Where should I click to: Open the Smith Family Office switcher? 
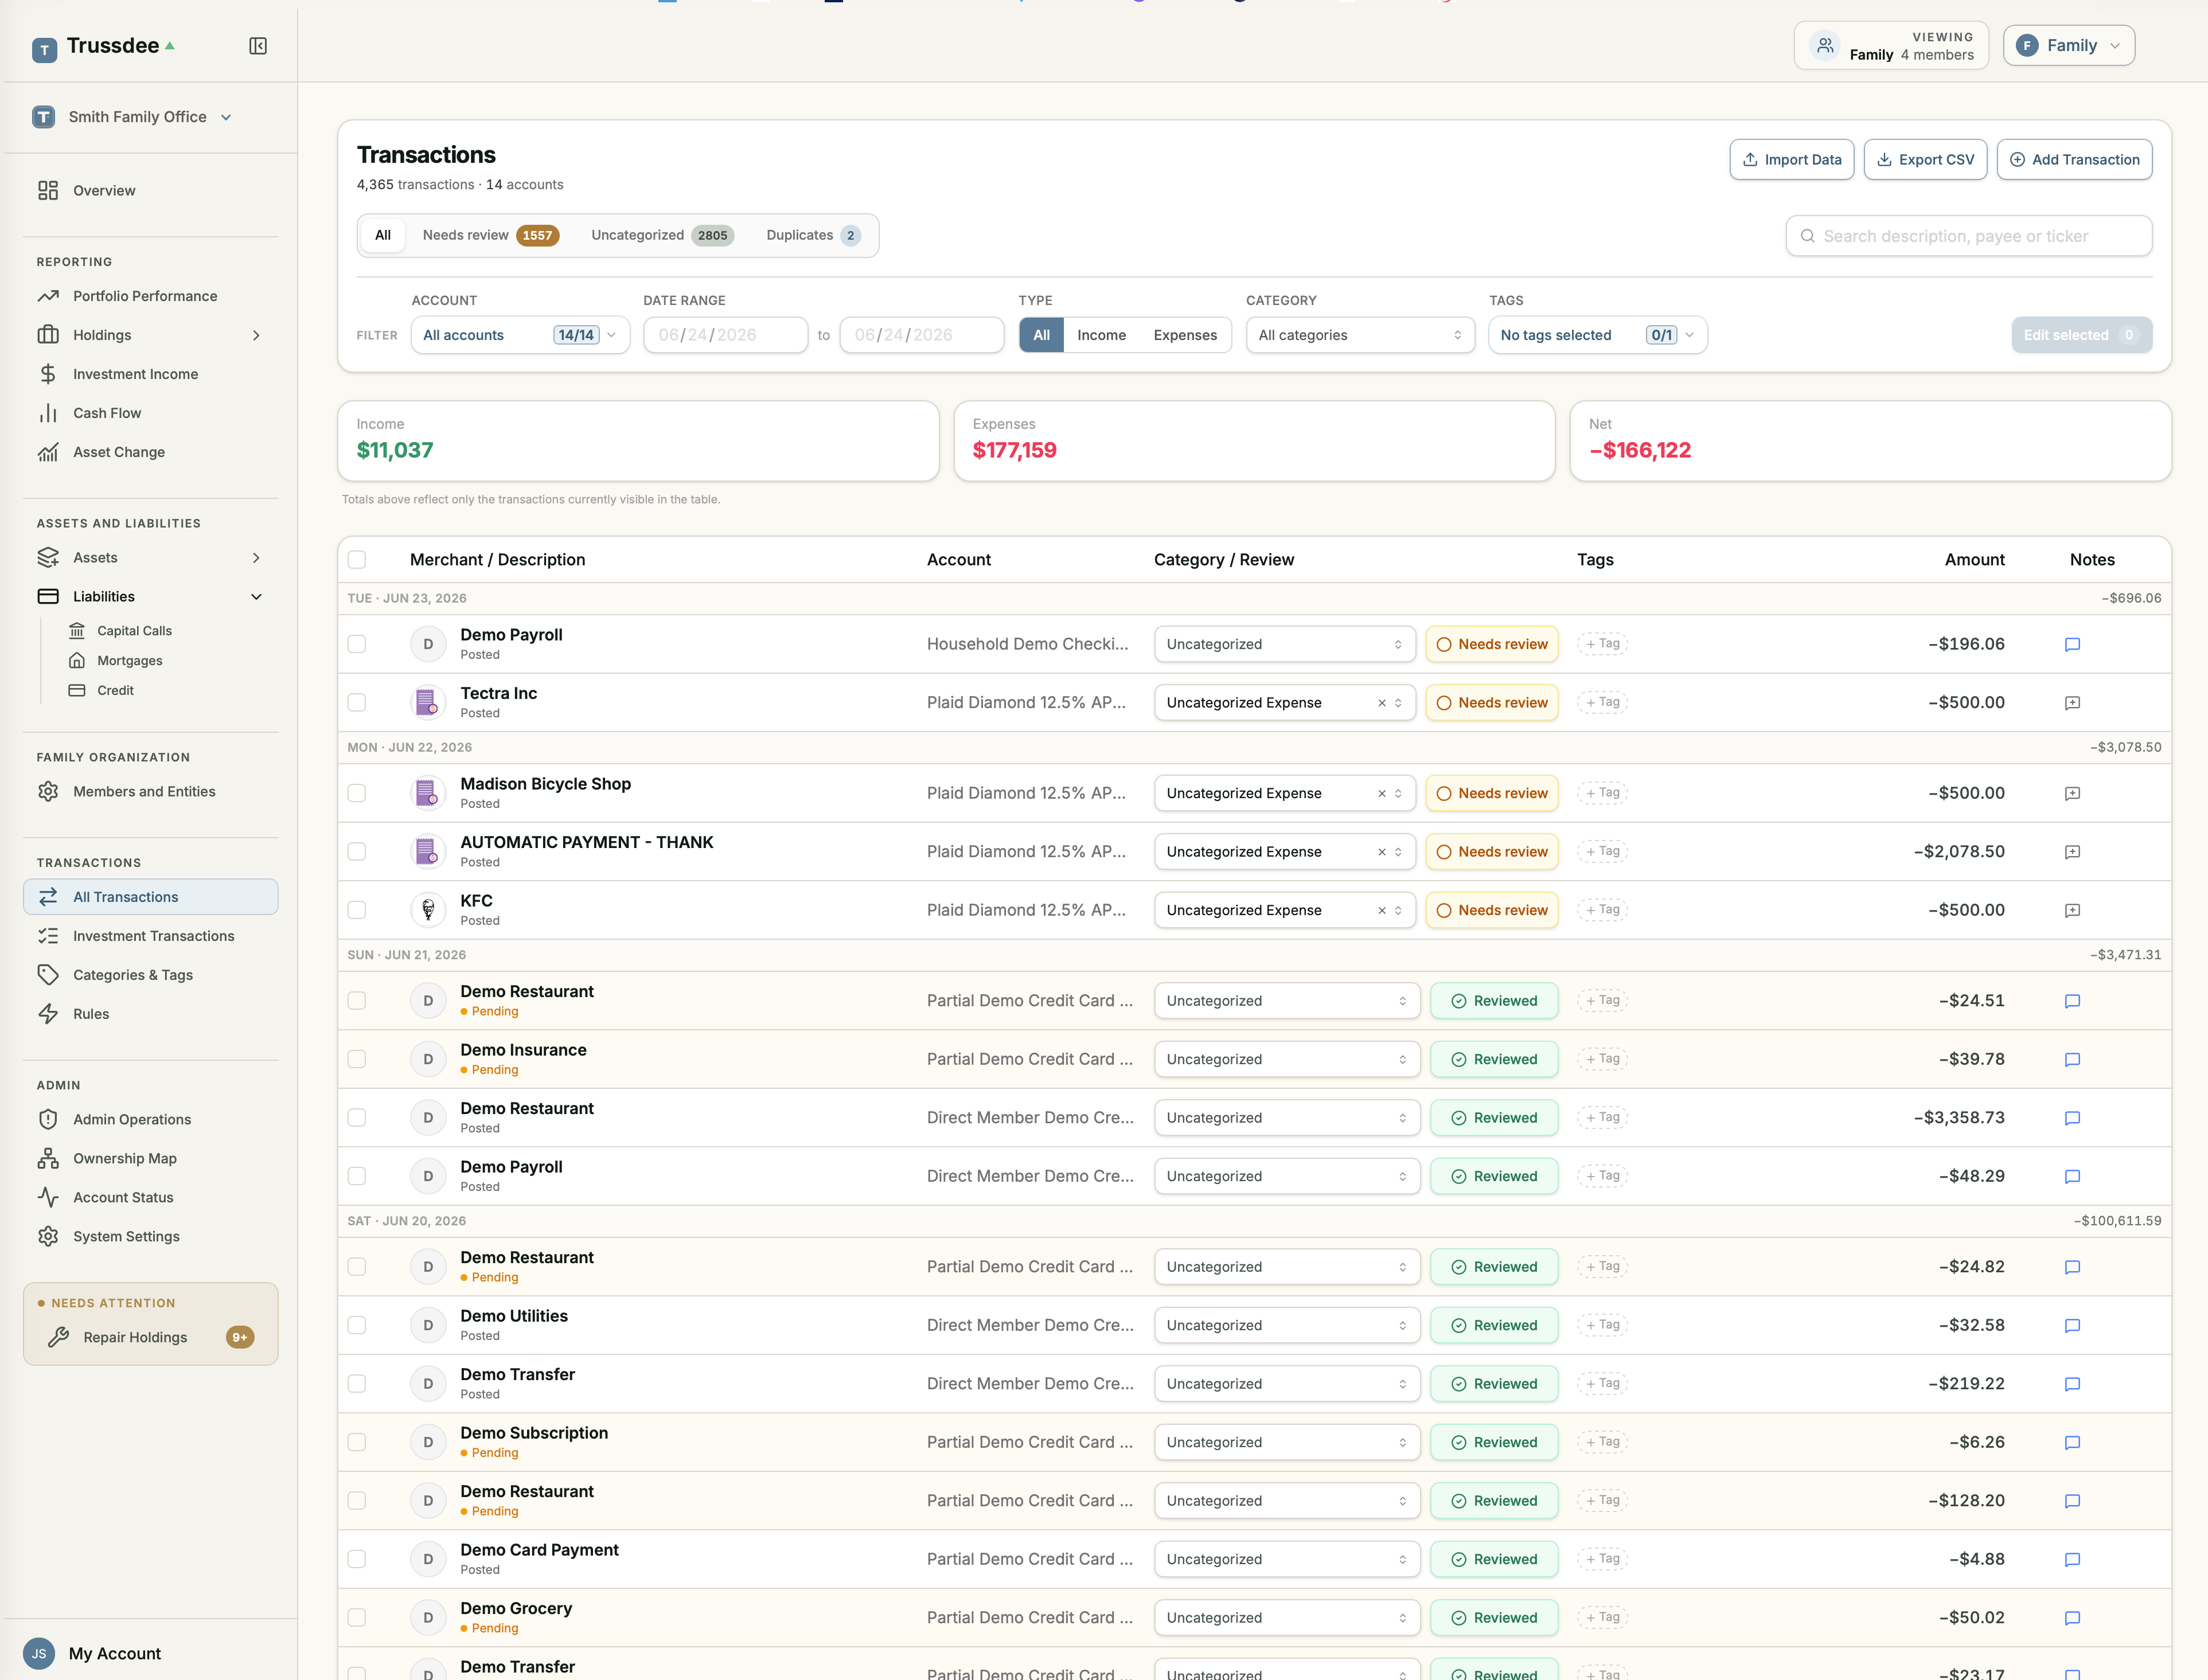pyautogui.click(x=133, y=117)
